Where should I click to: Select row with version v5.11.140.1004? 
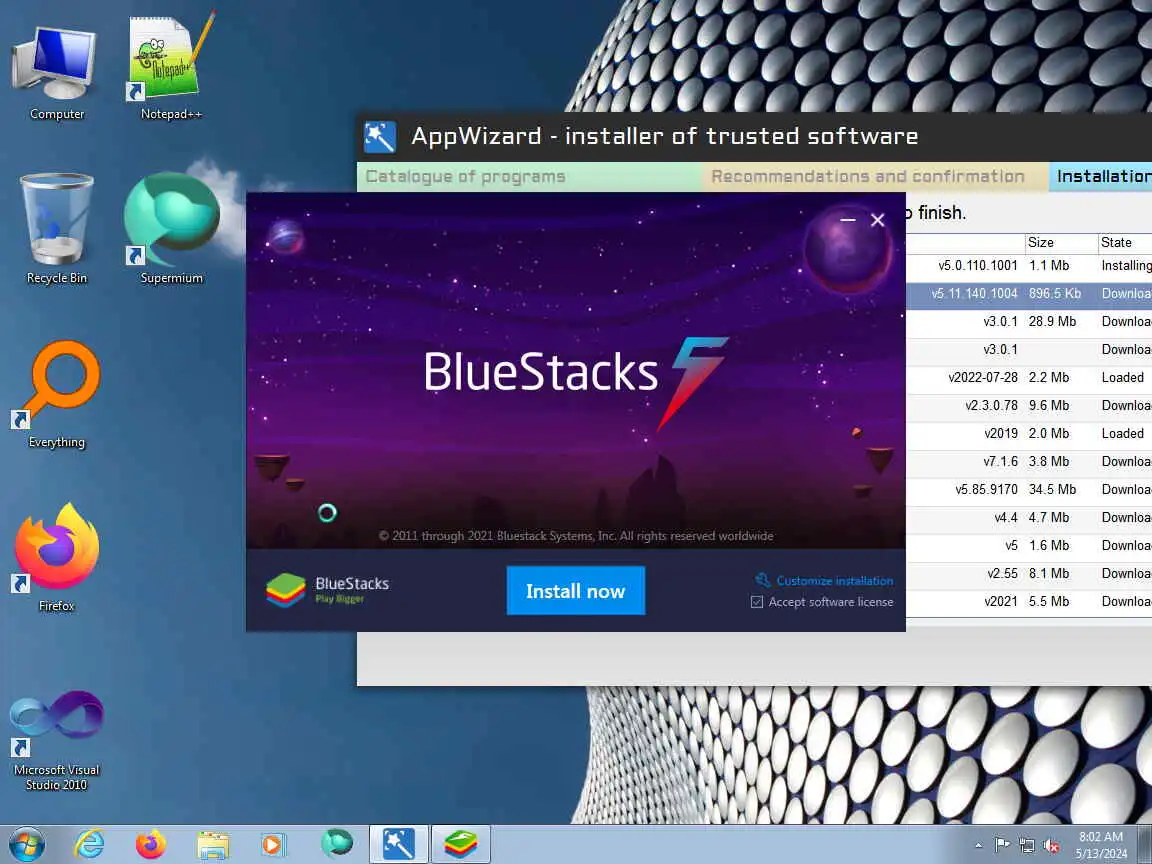pyautogui.click(x=1029, y=294)
